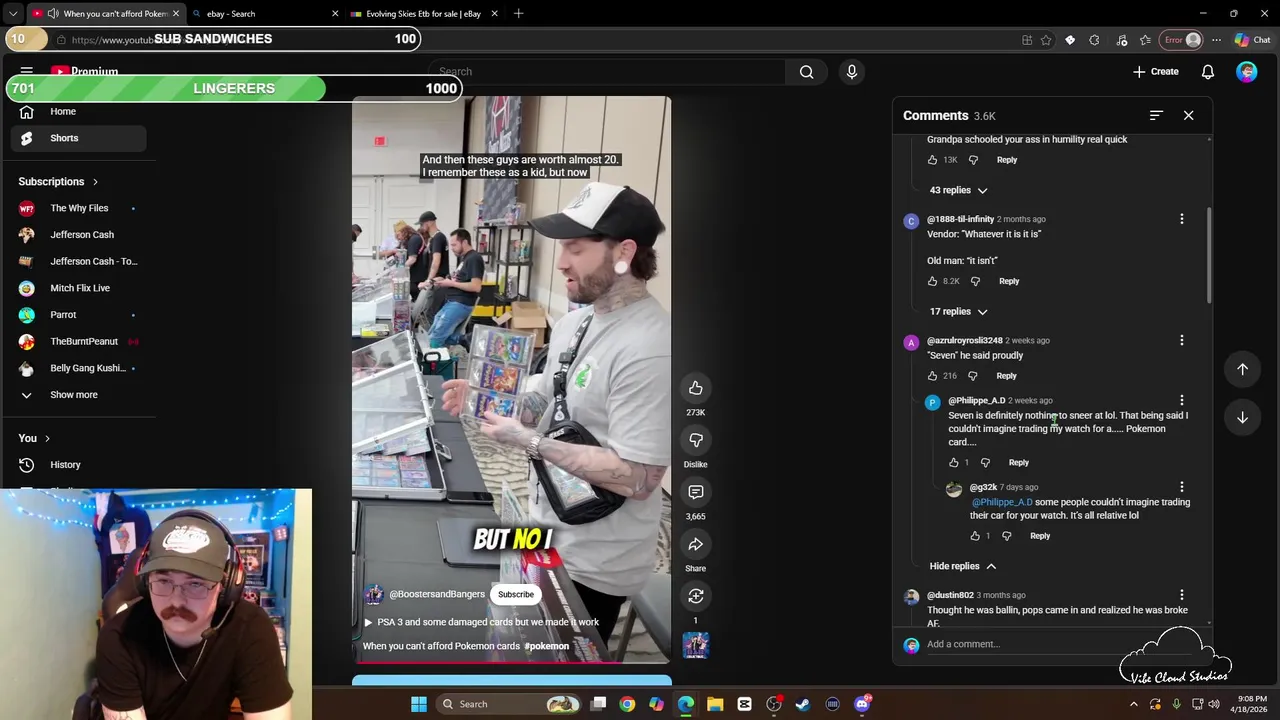Like the Short with 273K likes
Screen dimensions: 1280x720
(696, 388)
